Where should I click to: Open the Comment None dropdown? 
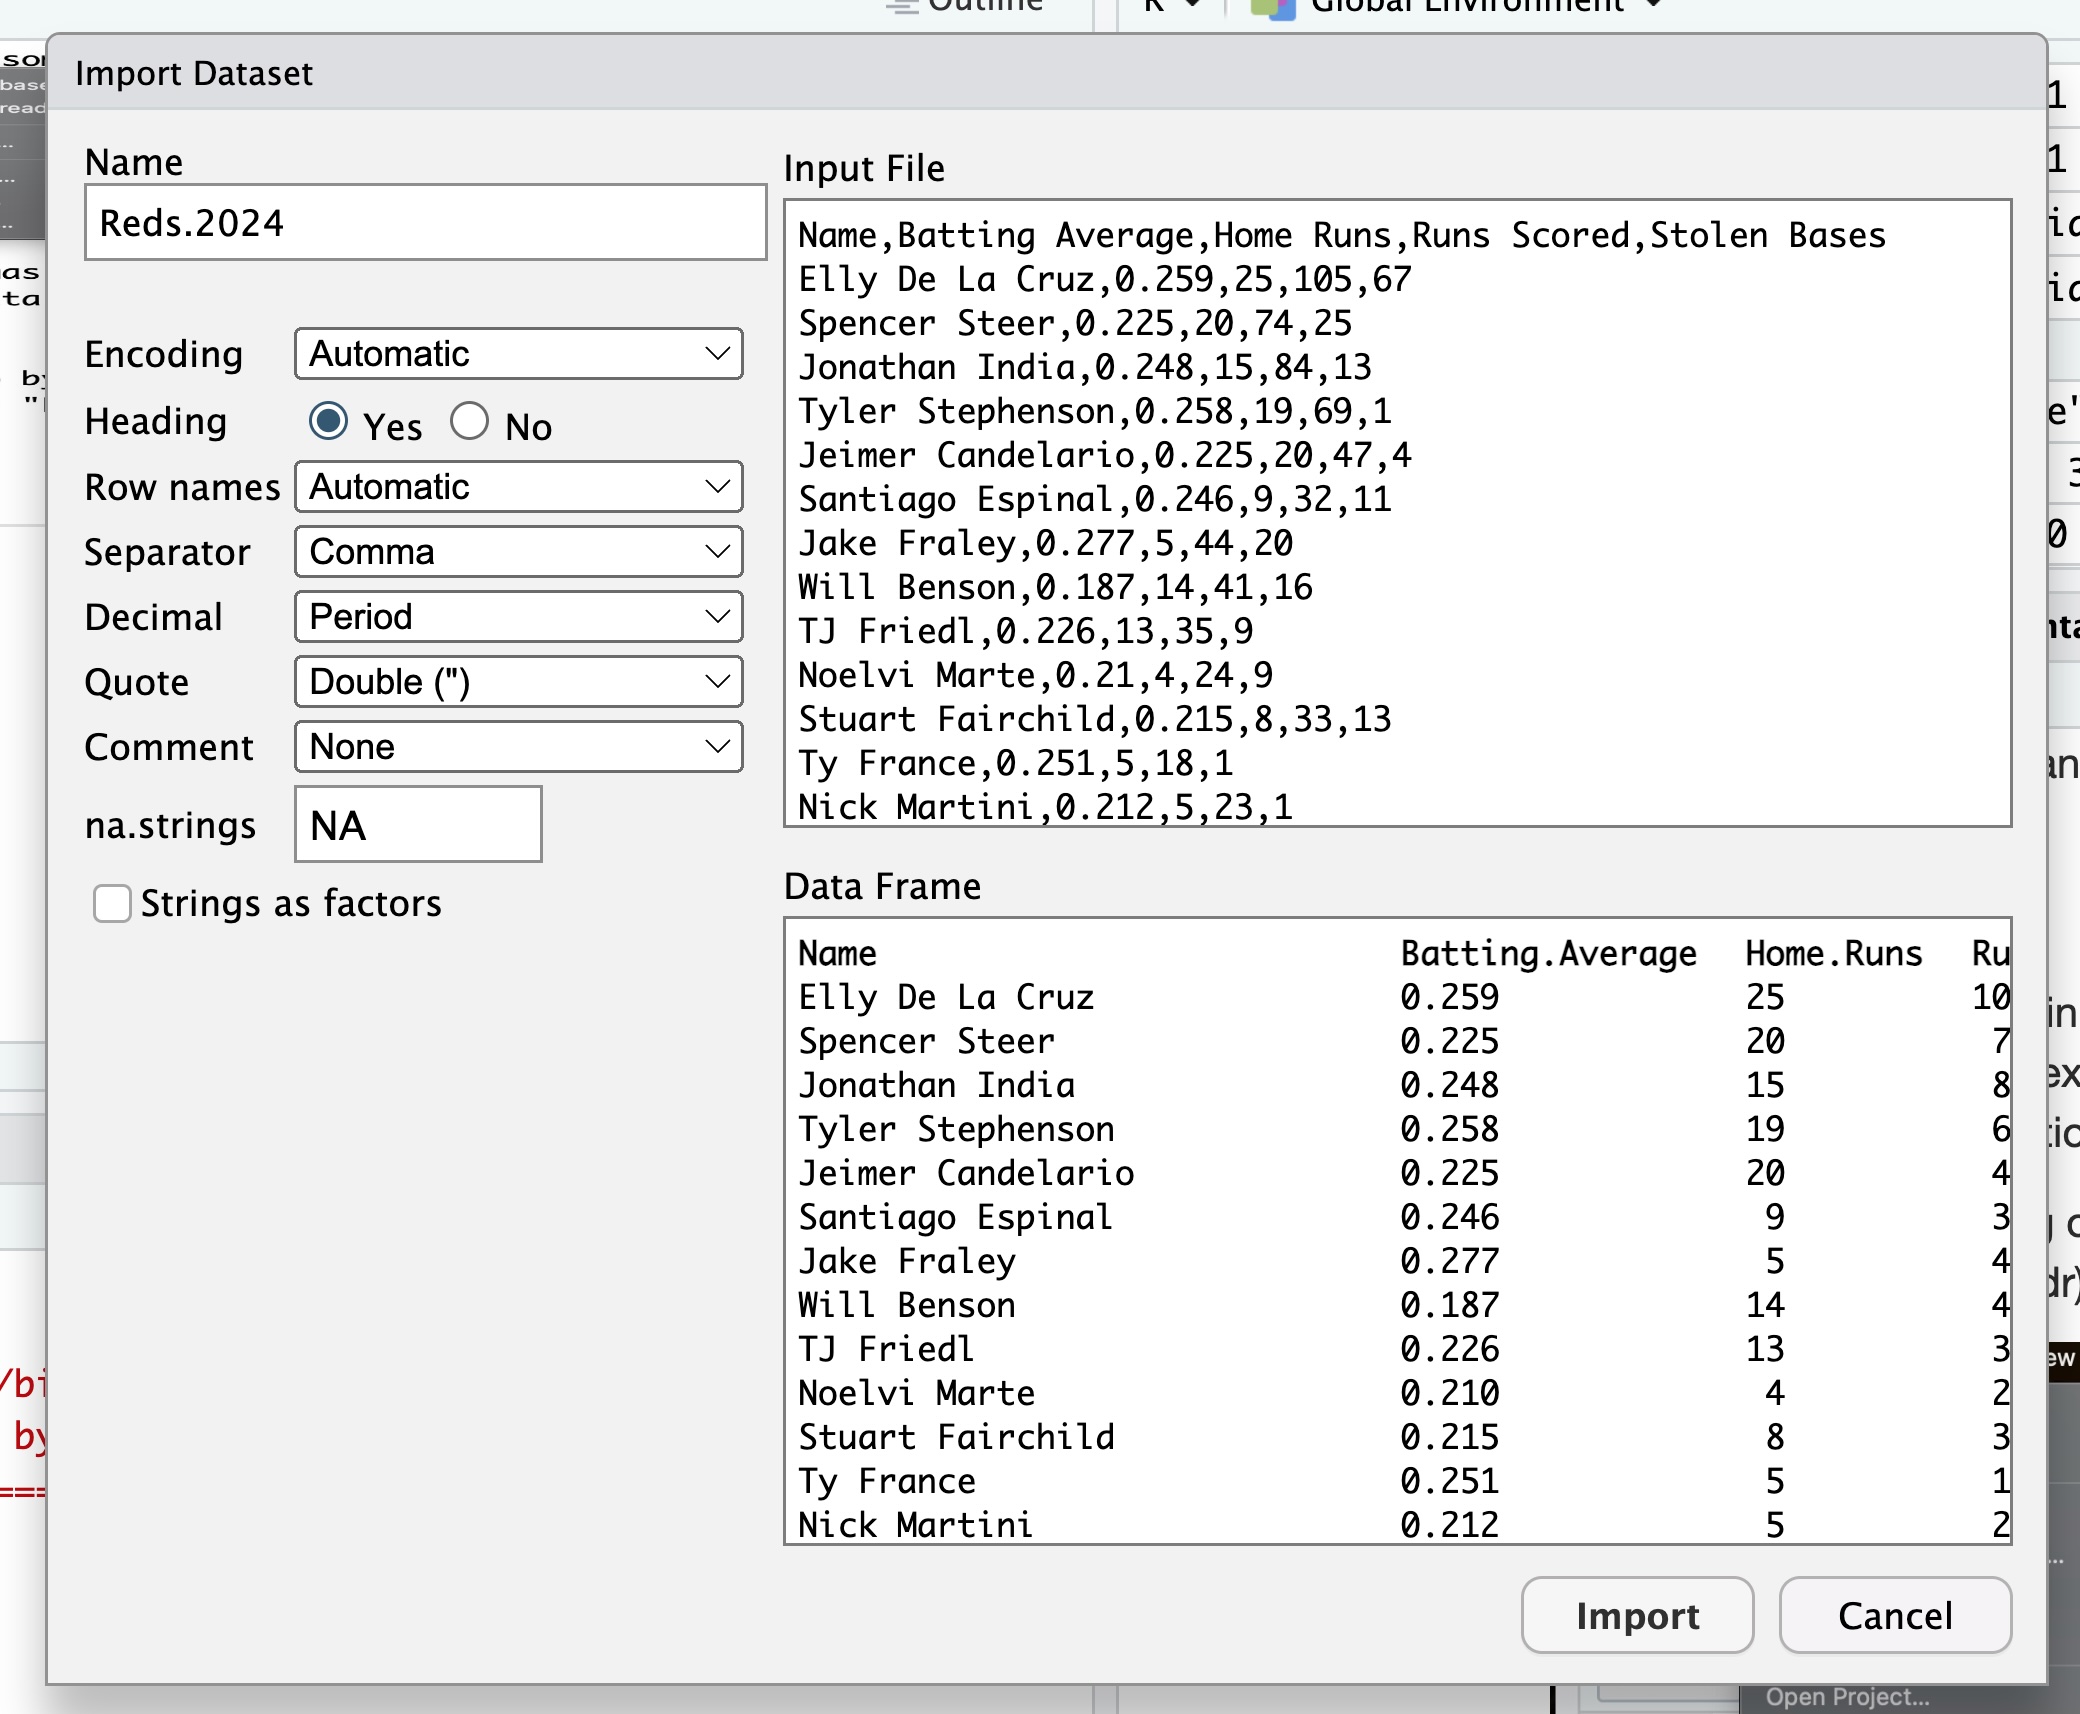518,747
